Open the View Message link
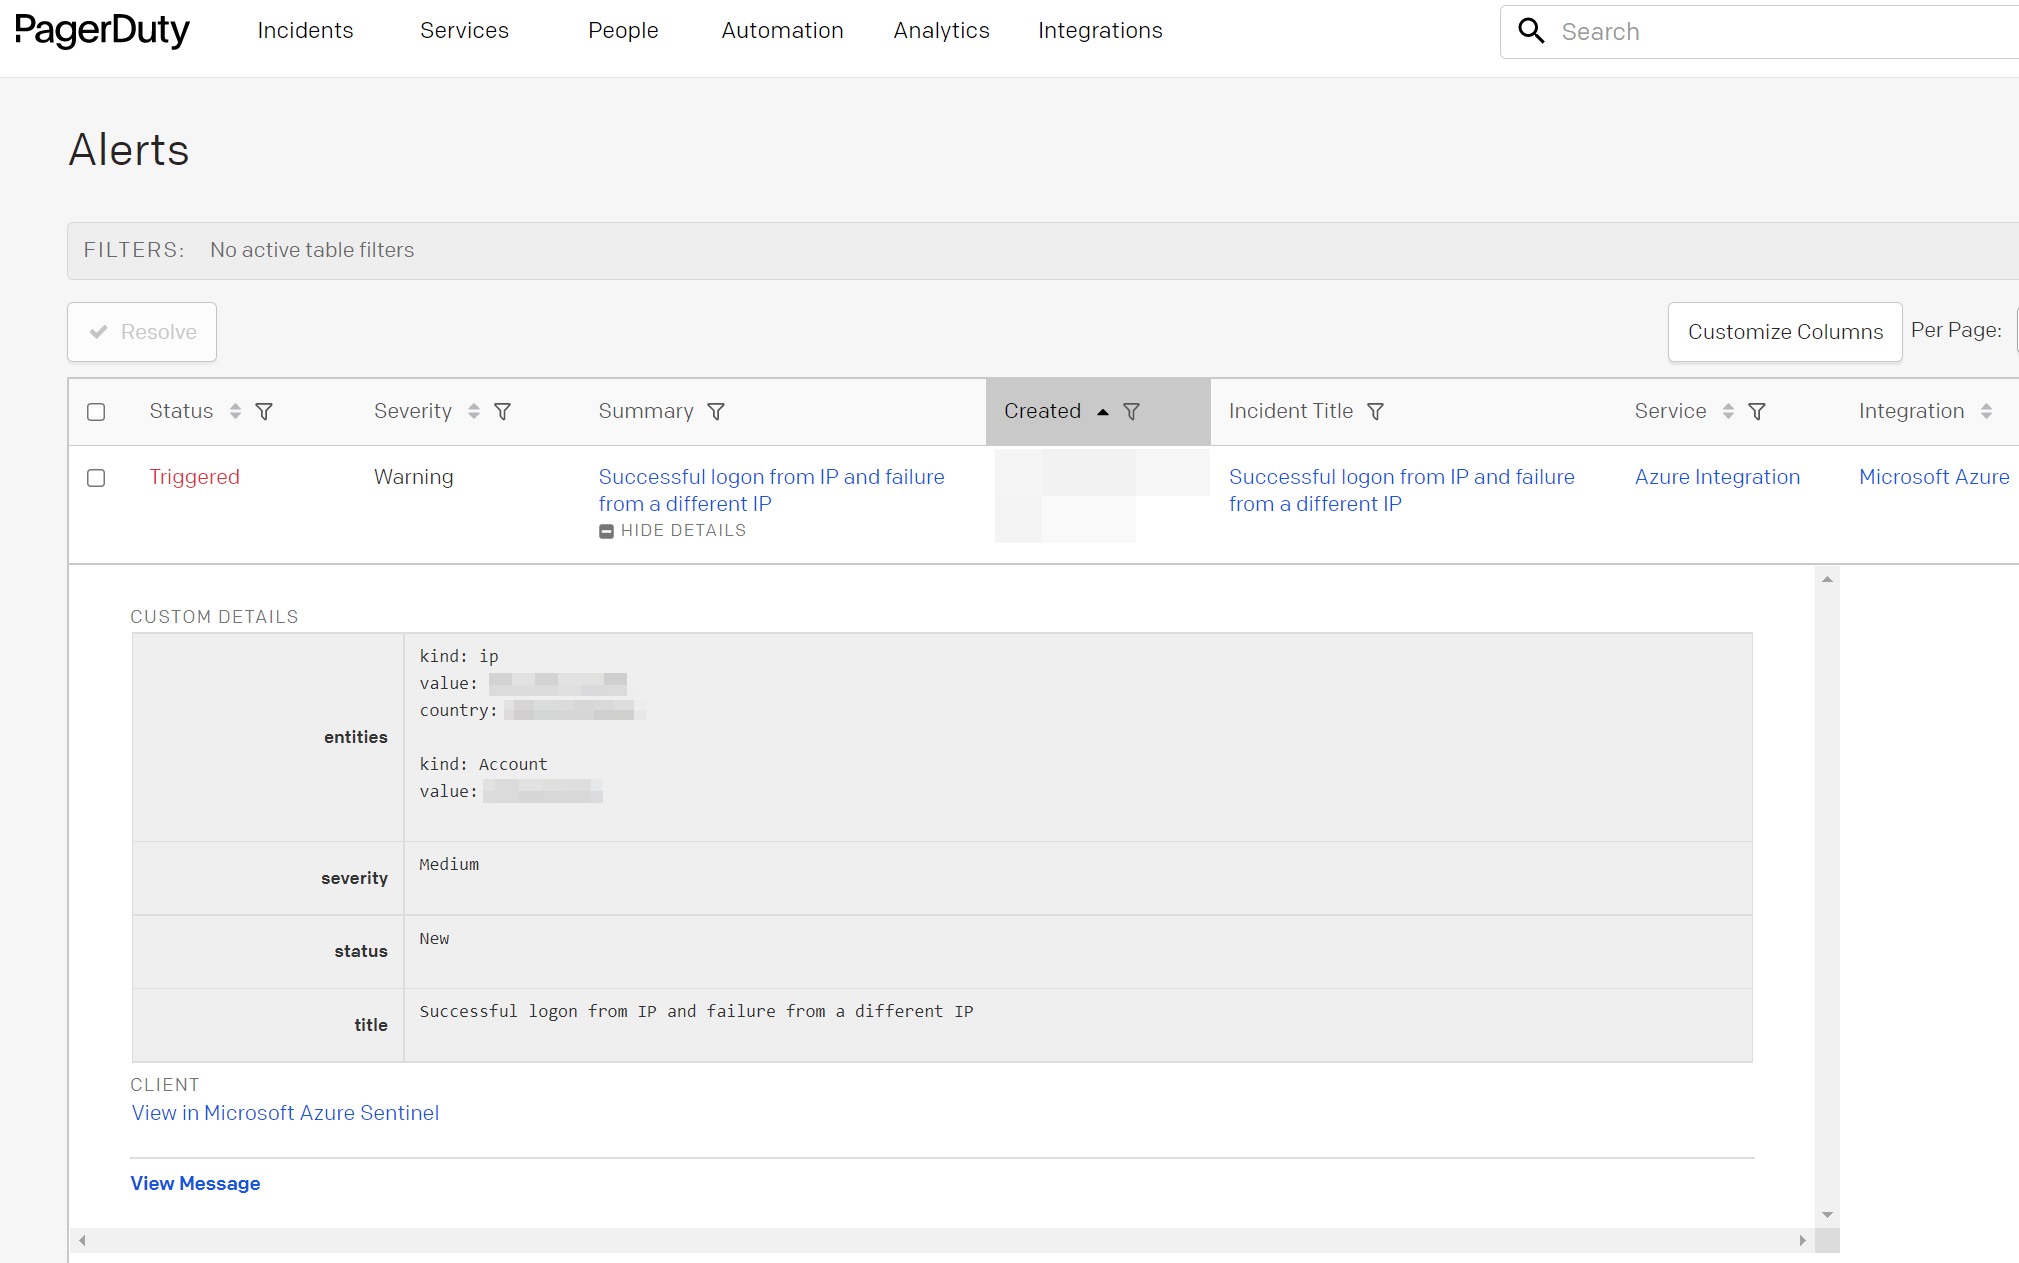This screenshot has width=2019, height=1263. [195, 1183]
